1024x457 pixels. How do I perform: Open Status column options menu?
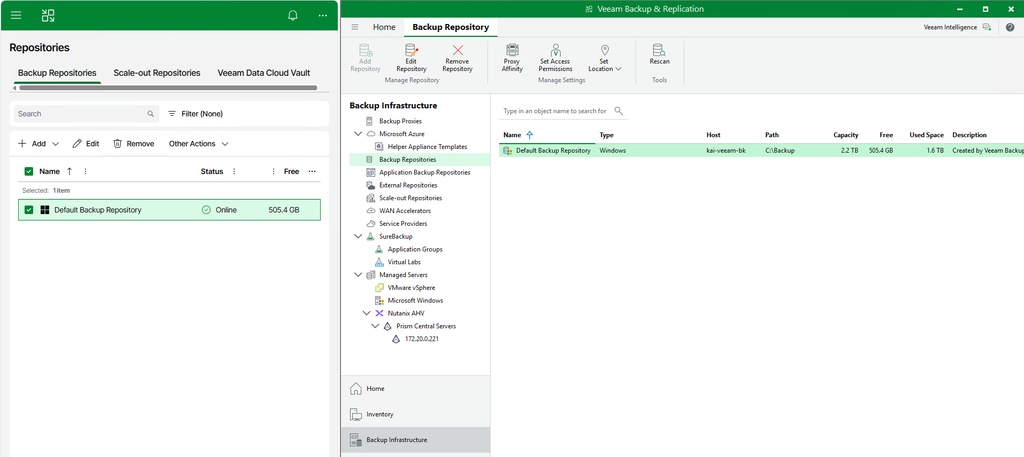pos(234,172)
